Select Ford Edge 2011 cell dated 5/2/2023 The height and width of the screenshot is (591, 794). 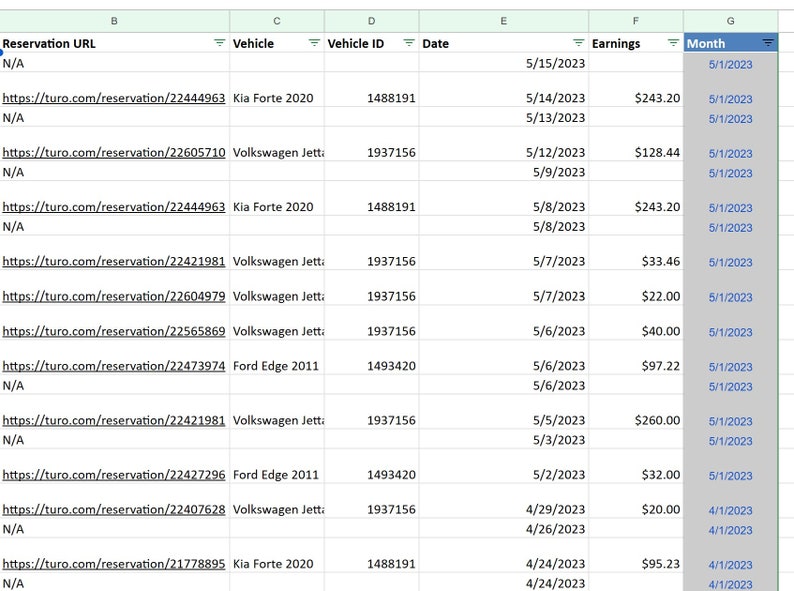click(x=277, y=466)
